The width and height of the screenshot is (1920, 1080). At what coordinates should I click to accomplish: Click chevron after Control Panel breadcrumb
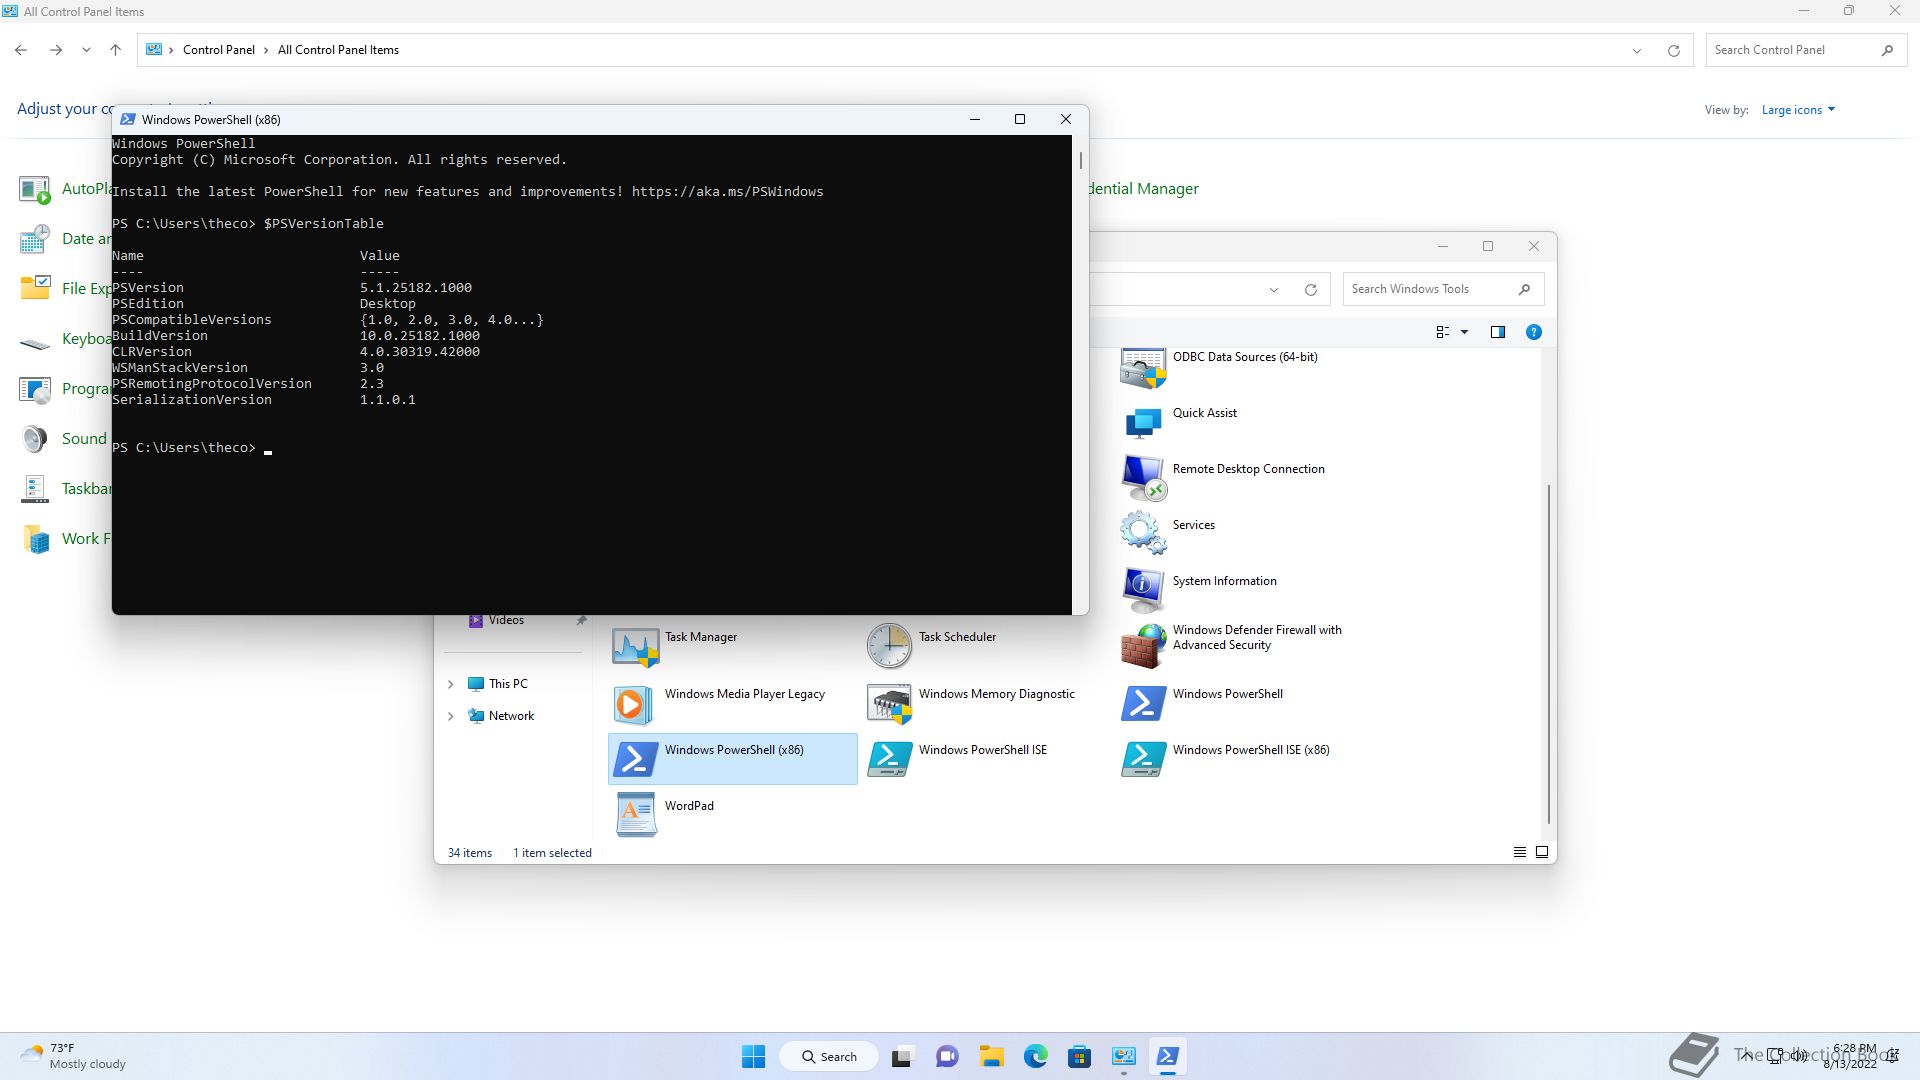click(266, 50)
